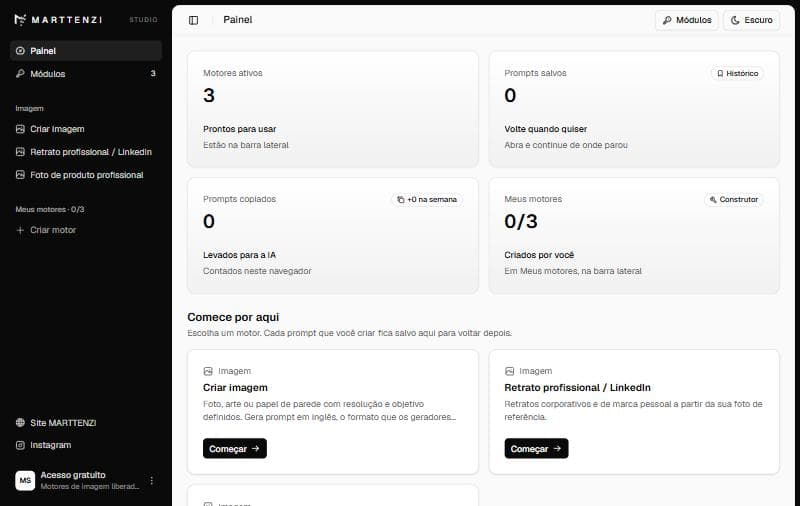800x506 pixels.
Task: Click the arrow icon in Criar imagem Começar
Action: coord(256,448)
